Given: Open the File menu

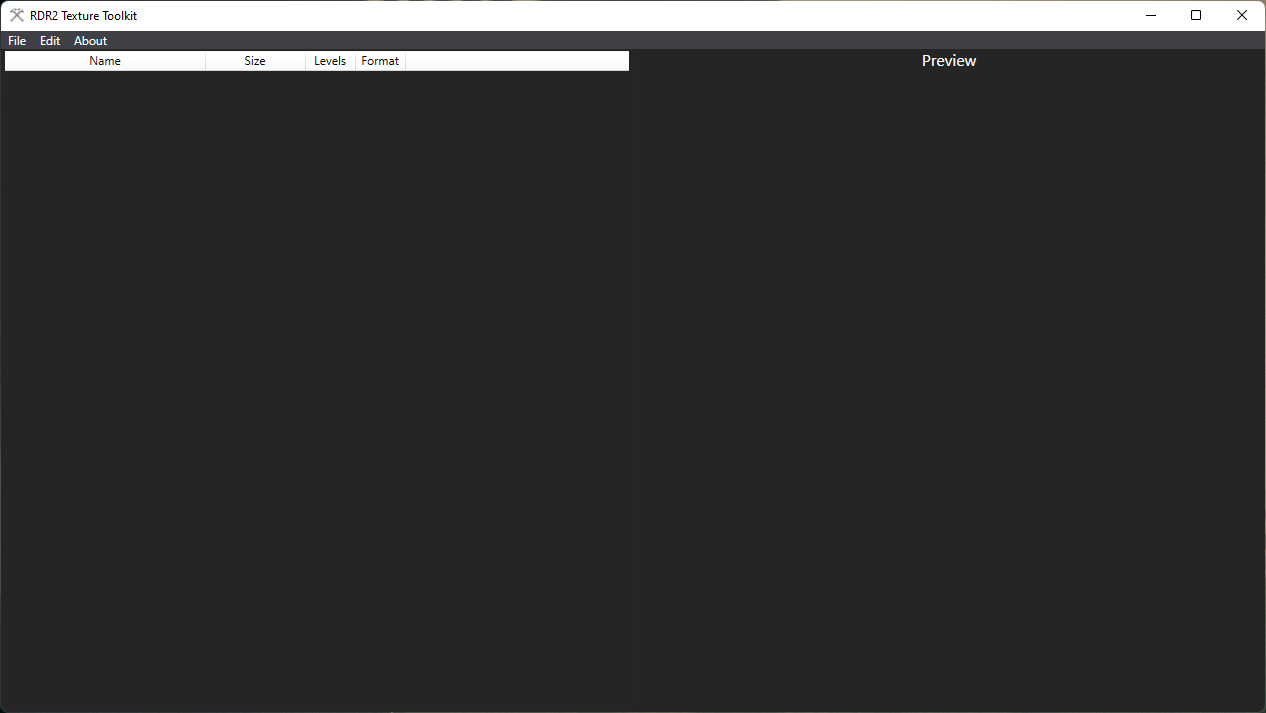Looking at the screenshot, I should pos(17,41).
